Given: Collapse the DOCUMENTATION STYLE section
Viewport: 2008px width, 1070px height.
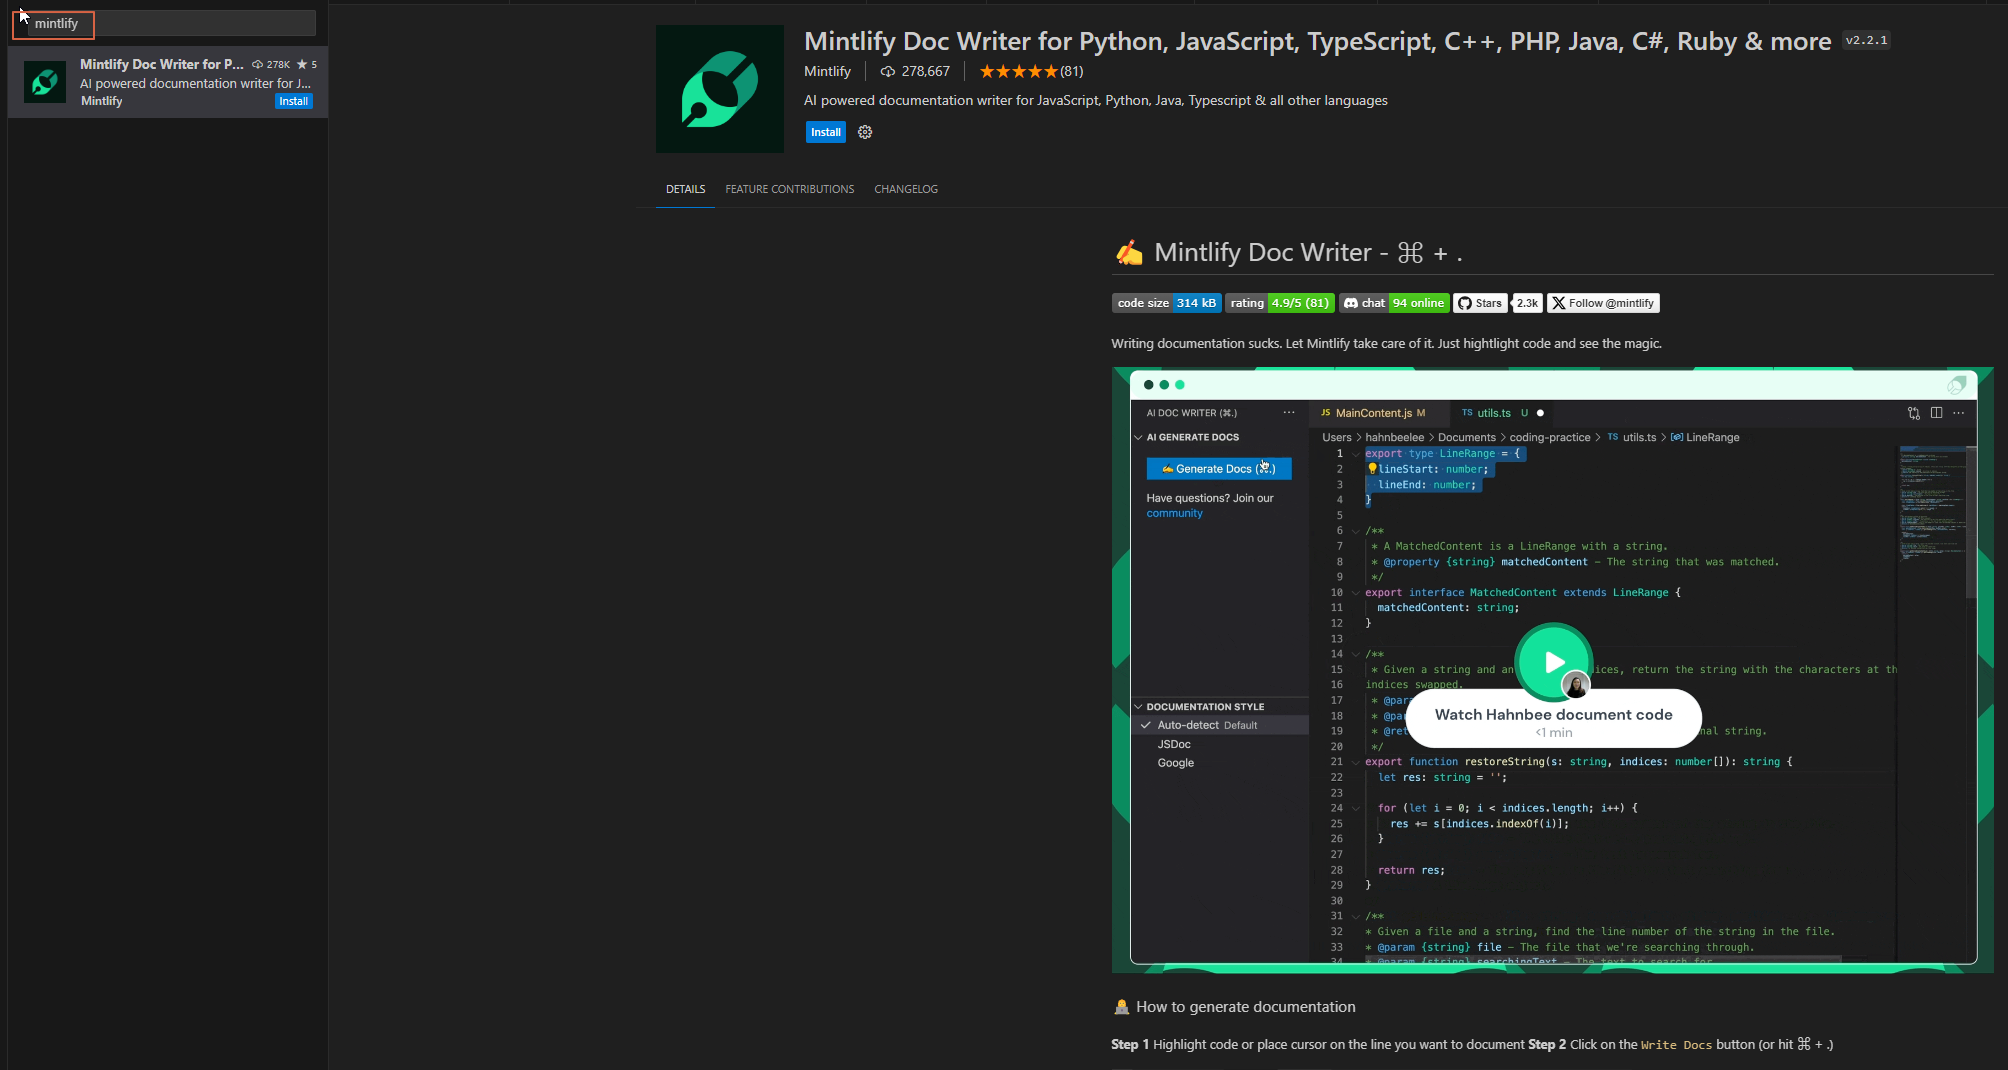Looking at the screenshot, I should (1139, 706).
